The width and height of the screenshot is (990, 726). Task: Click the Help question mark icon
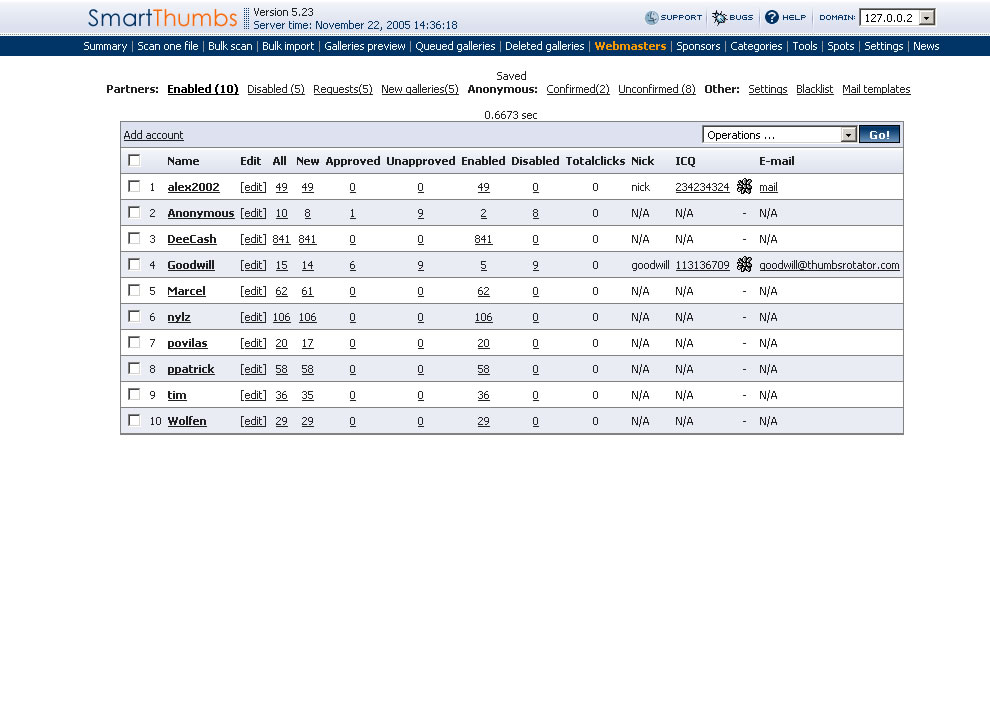(772, 17)
